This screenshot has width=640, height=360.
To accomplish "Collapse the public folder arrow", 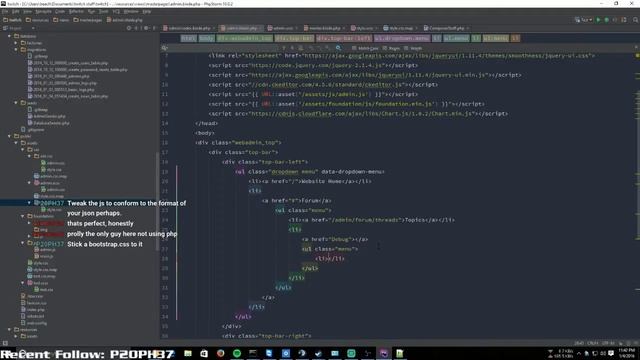I will pos(9,136).
